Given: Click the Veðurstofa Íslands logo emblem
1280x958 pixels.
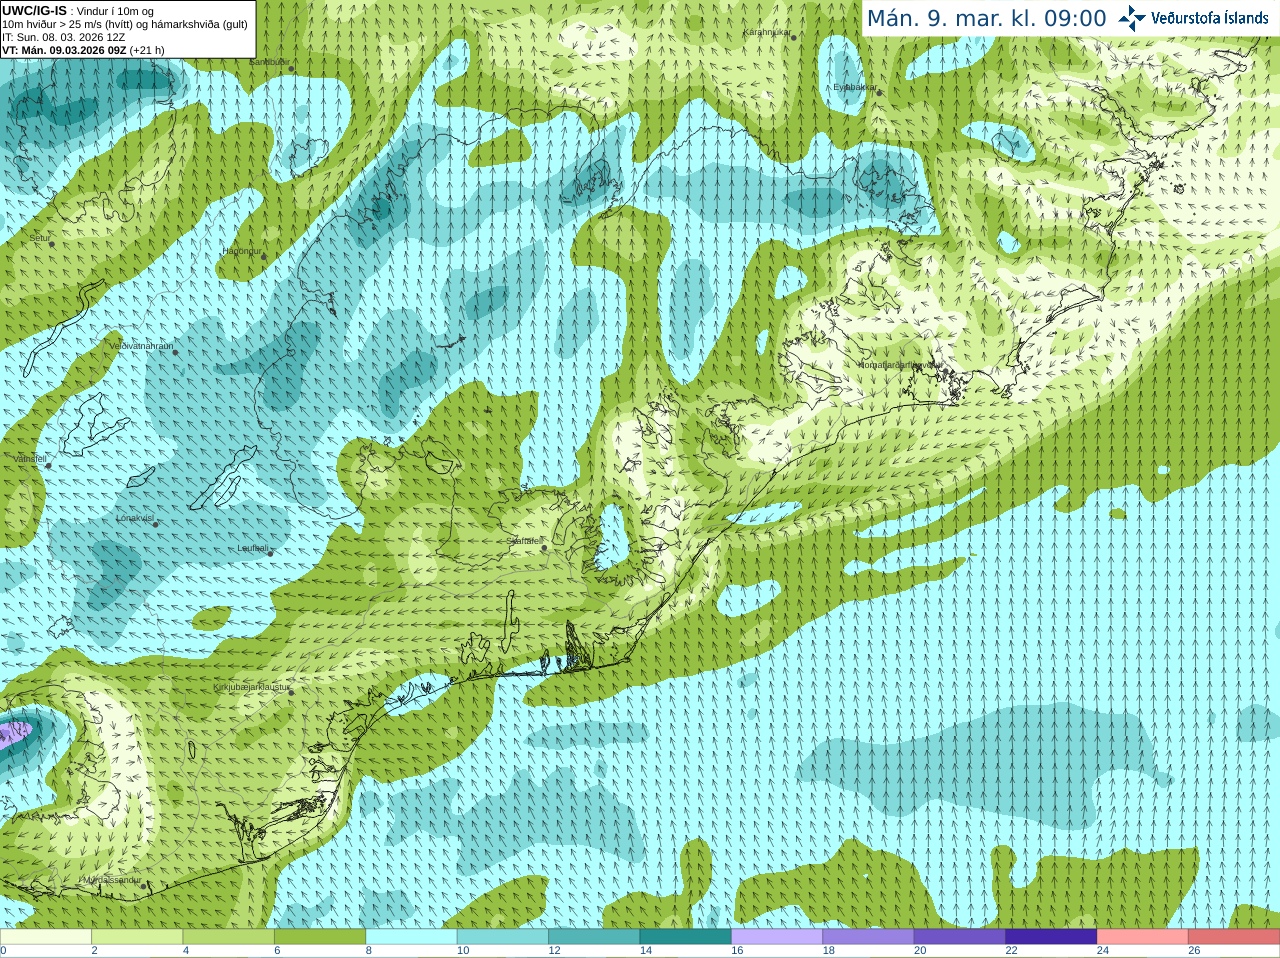Looking at the screenshot, I should pos(1132,18).
